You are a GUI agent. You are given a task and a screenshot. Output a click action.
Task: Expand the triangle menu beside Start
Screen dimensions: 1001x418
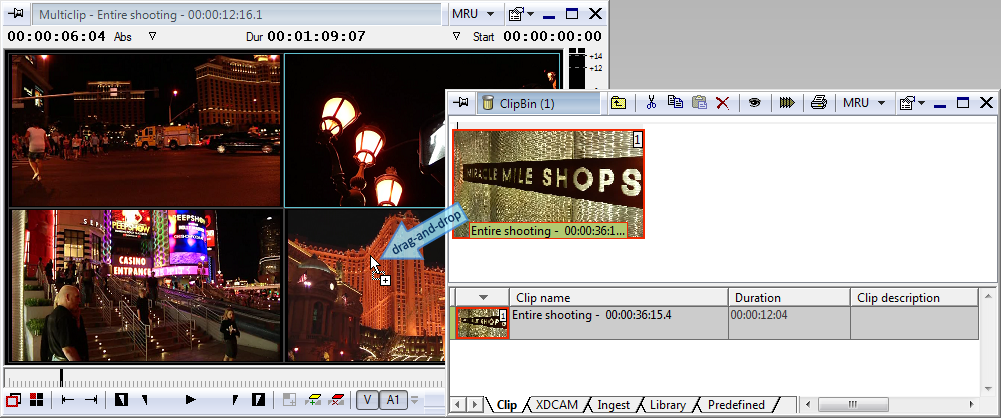click(x=456, y=36)
